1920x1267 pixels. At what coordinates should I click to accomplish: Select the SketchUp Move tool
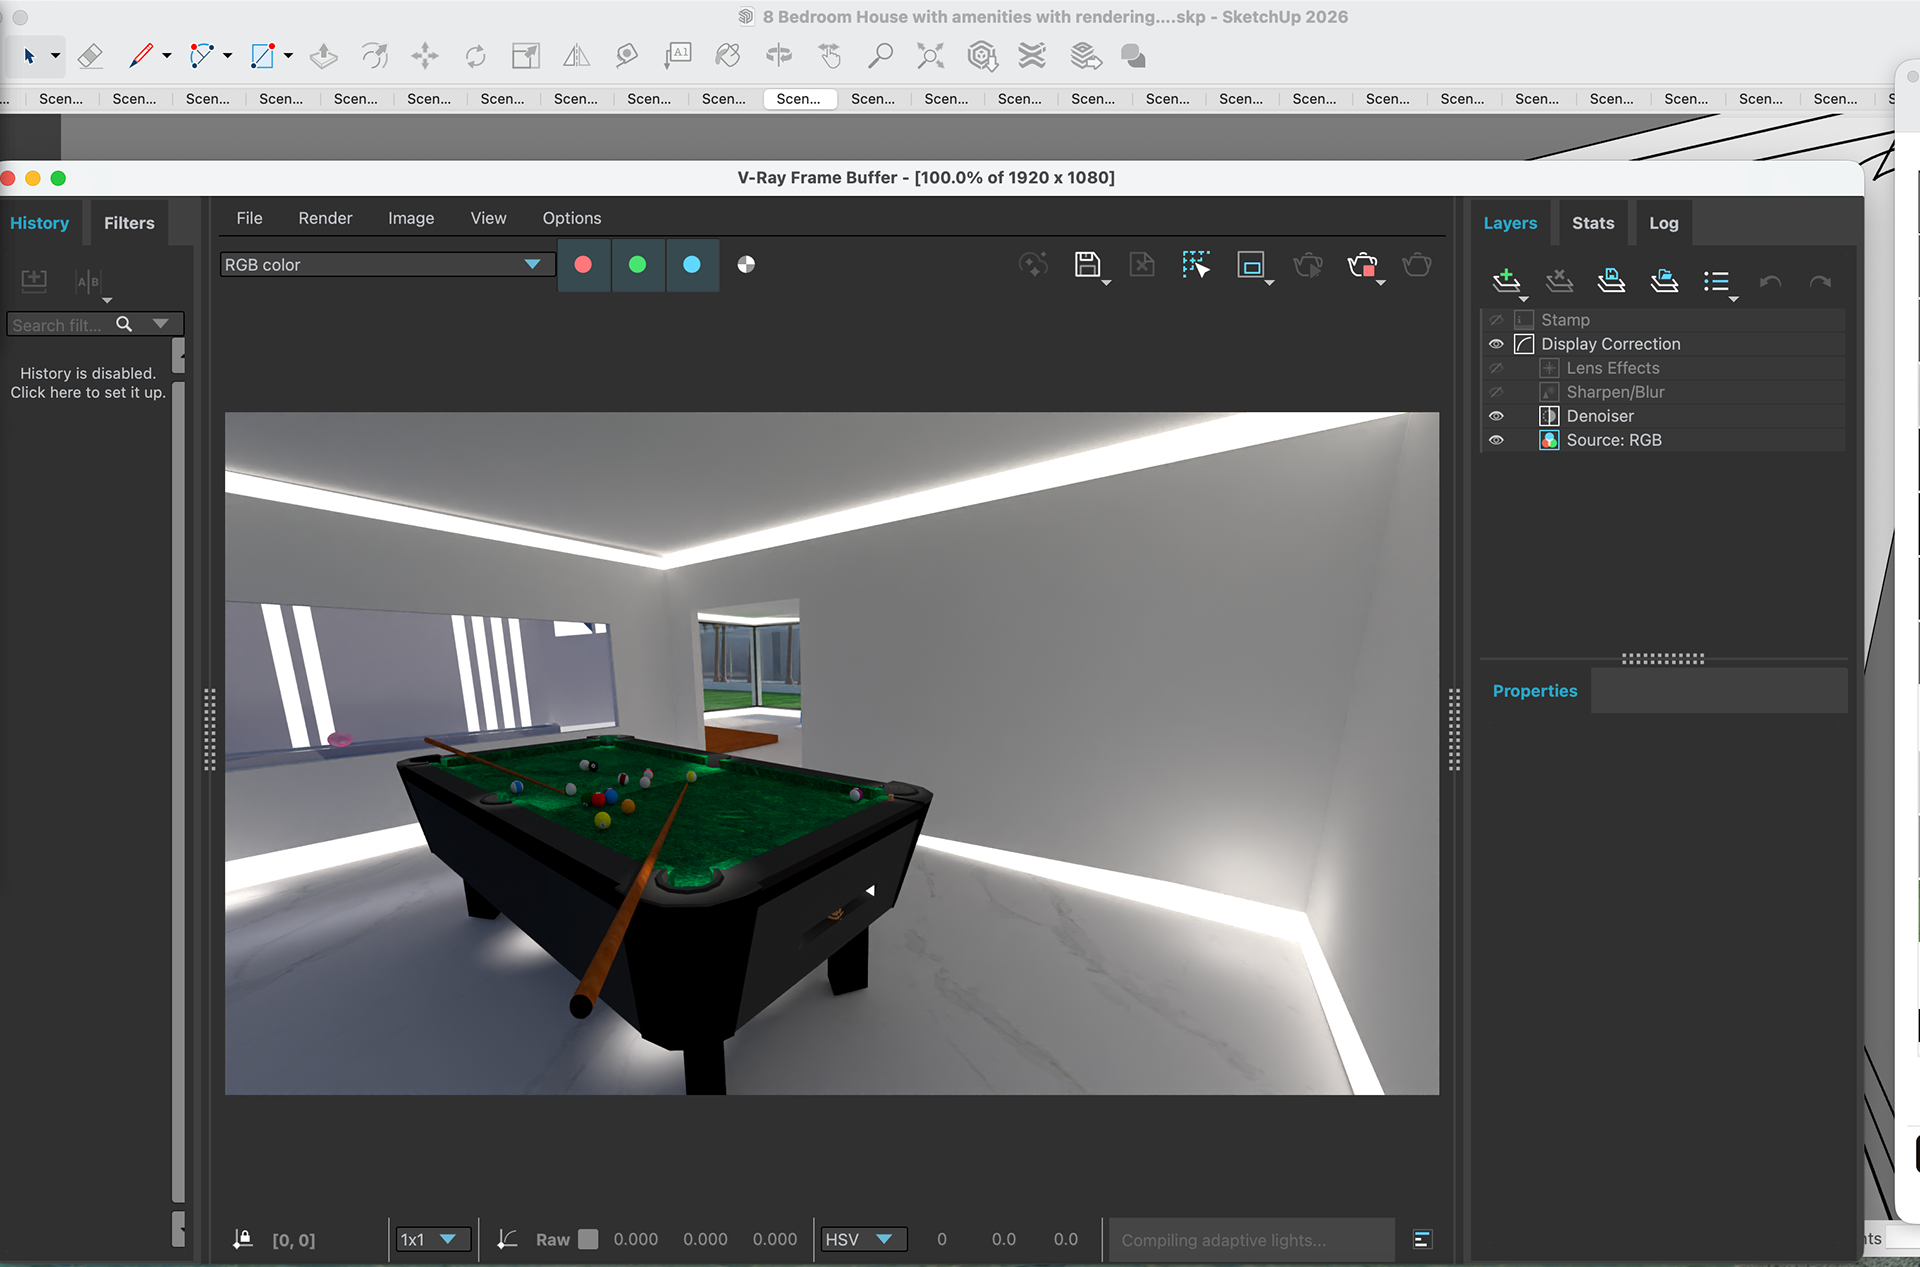(x=425, y=56)
